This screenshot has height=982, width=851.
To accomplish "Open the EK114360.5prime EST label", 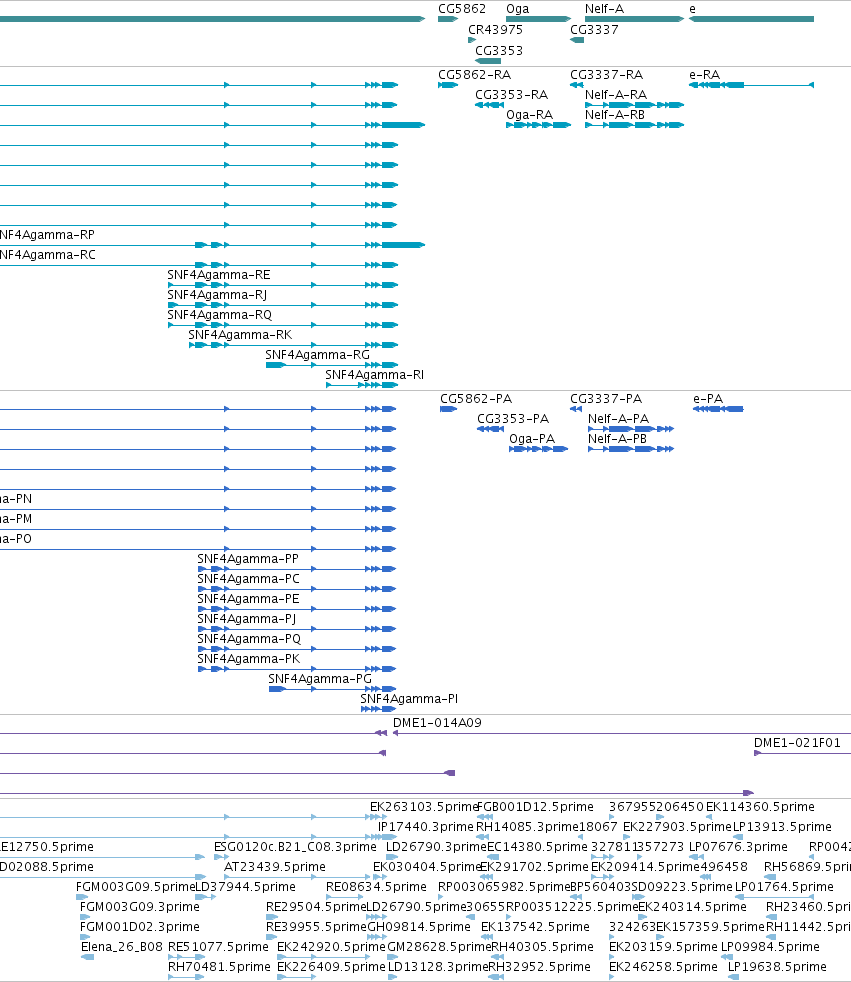I will 760,807.
